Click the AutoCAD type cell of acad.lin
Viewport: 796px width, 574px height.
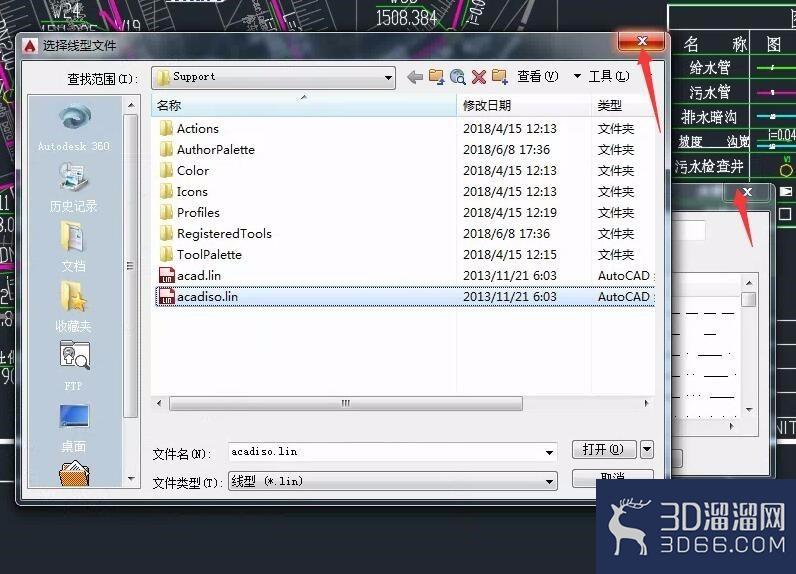pyautogui.click(x=626, y=276)
